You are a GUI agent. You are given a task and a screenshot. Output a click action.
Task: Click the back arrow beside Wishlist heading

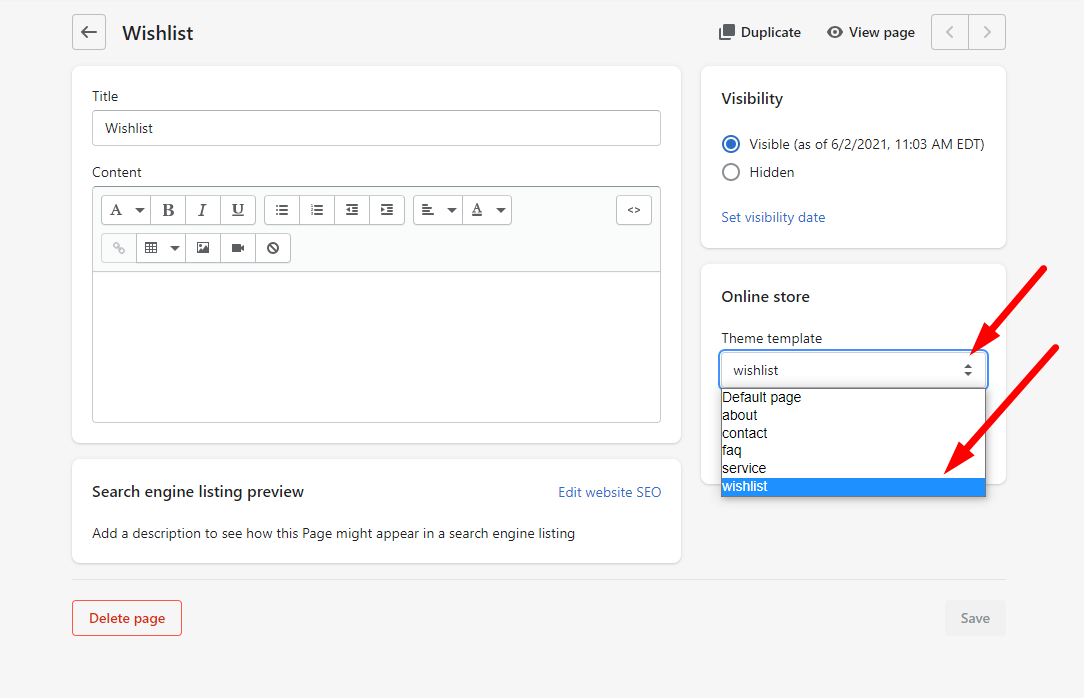click(x=89, y=32)
